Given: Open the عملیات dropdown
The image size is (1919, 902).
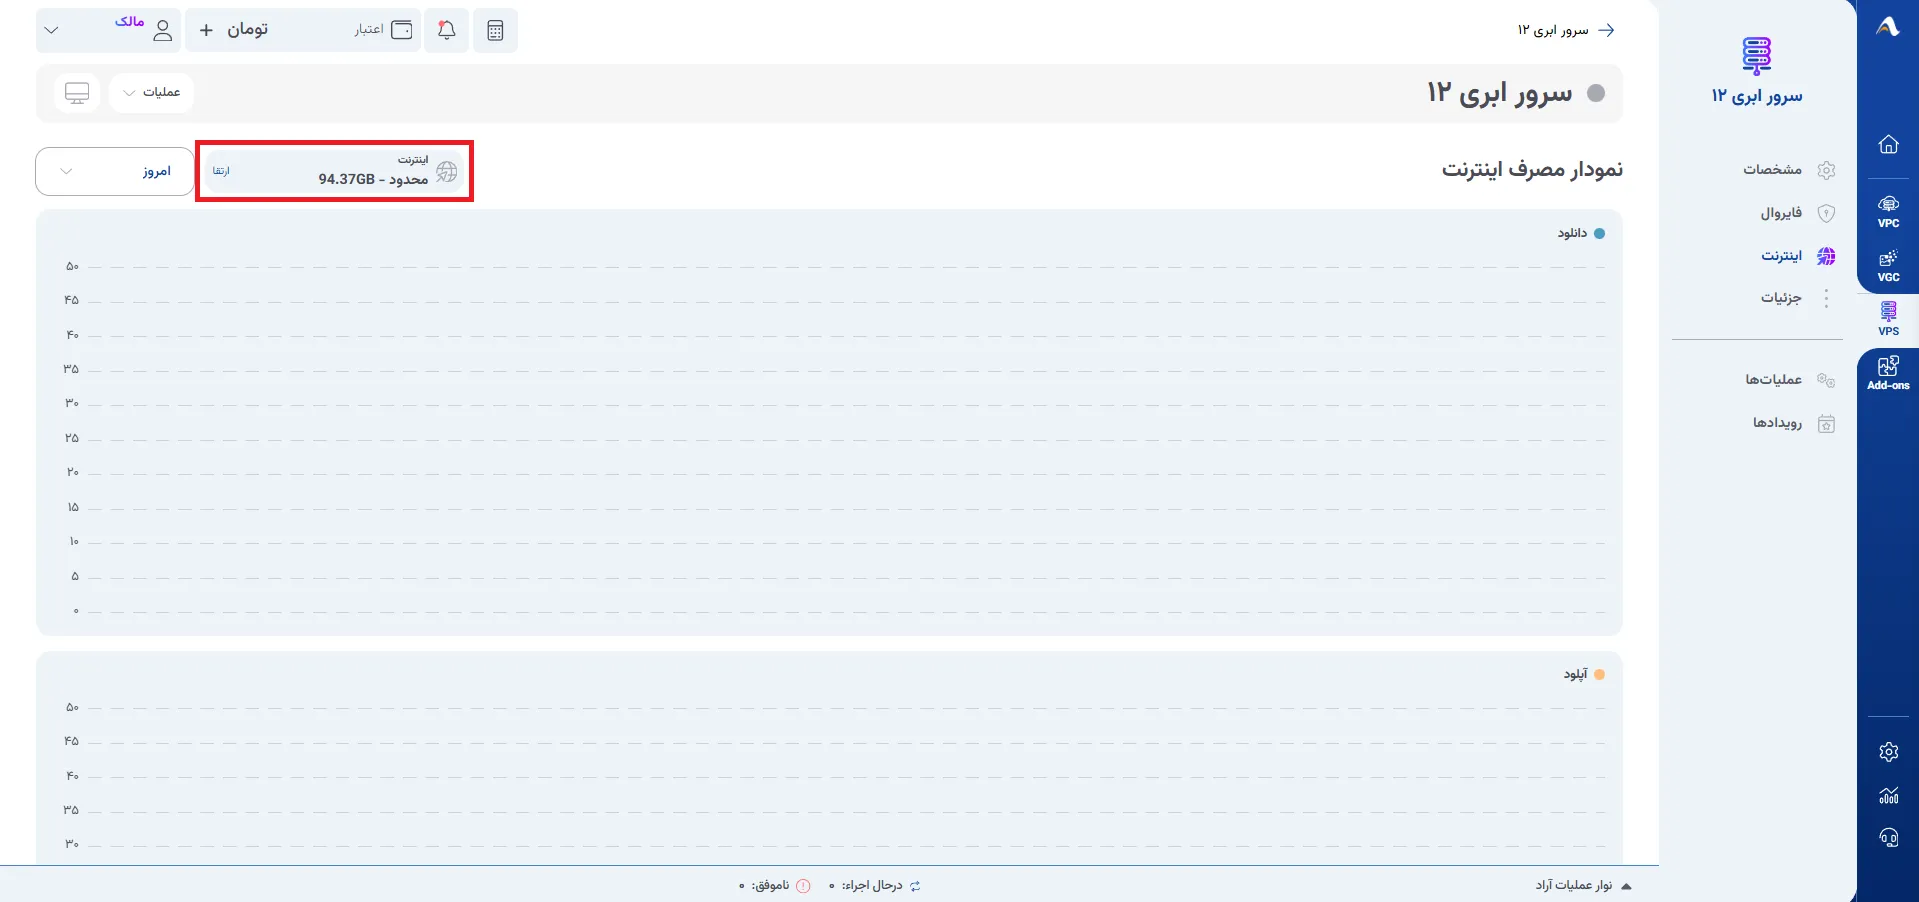Looking at the screenshot, I should click(151, 93).
